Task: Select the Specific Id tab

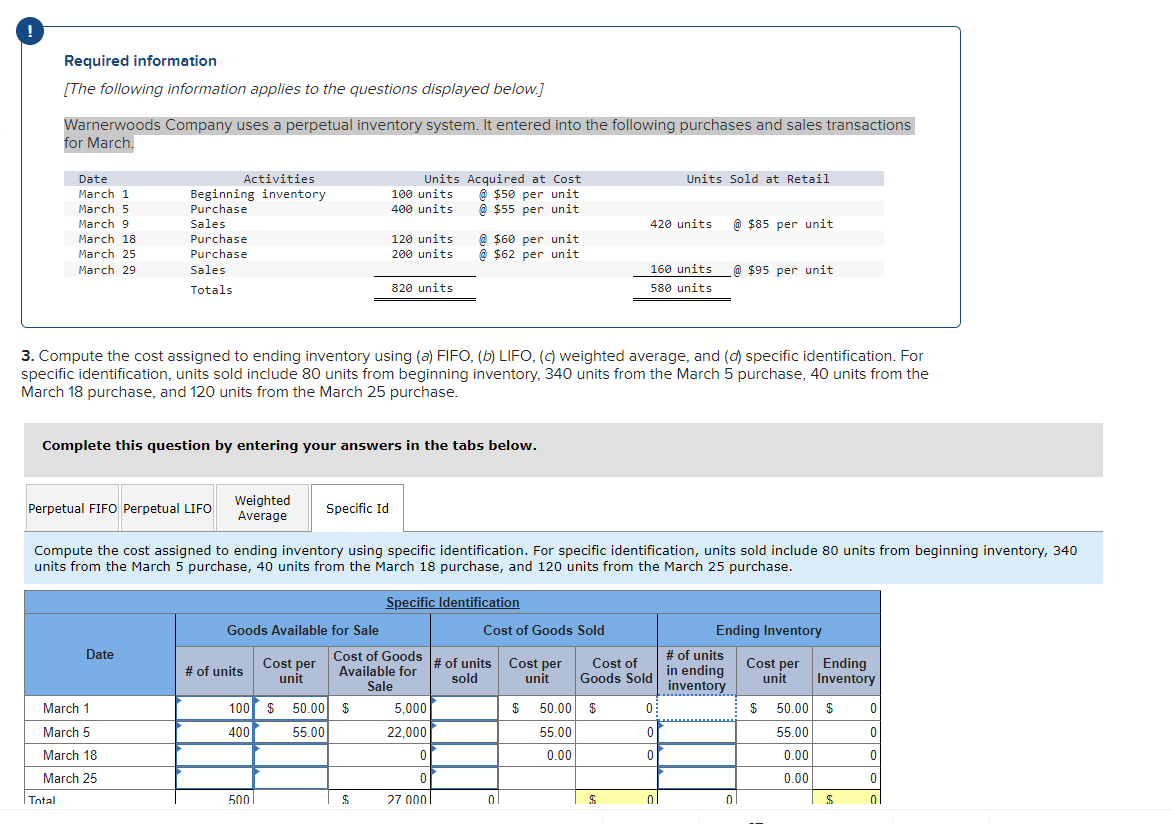Action: click(x=357, y=508)
